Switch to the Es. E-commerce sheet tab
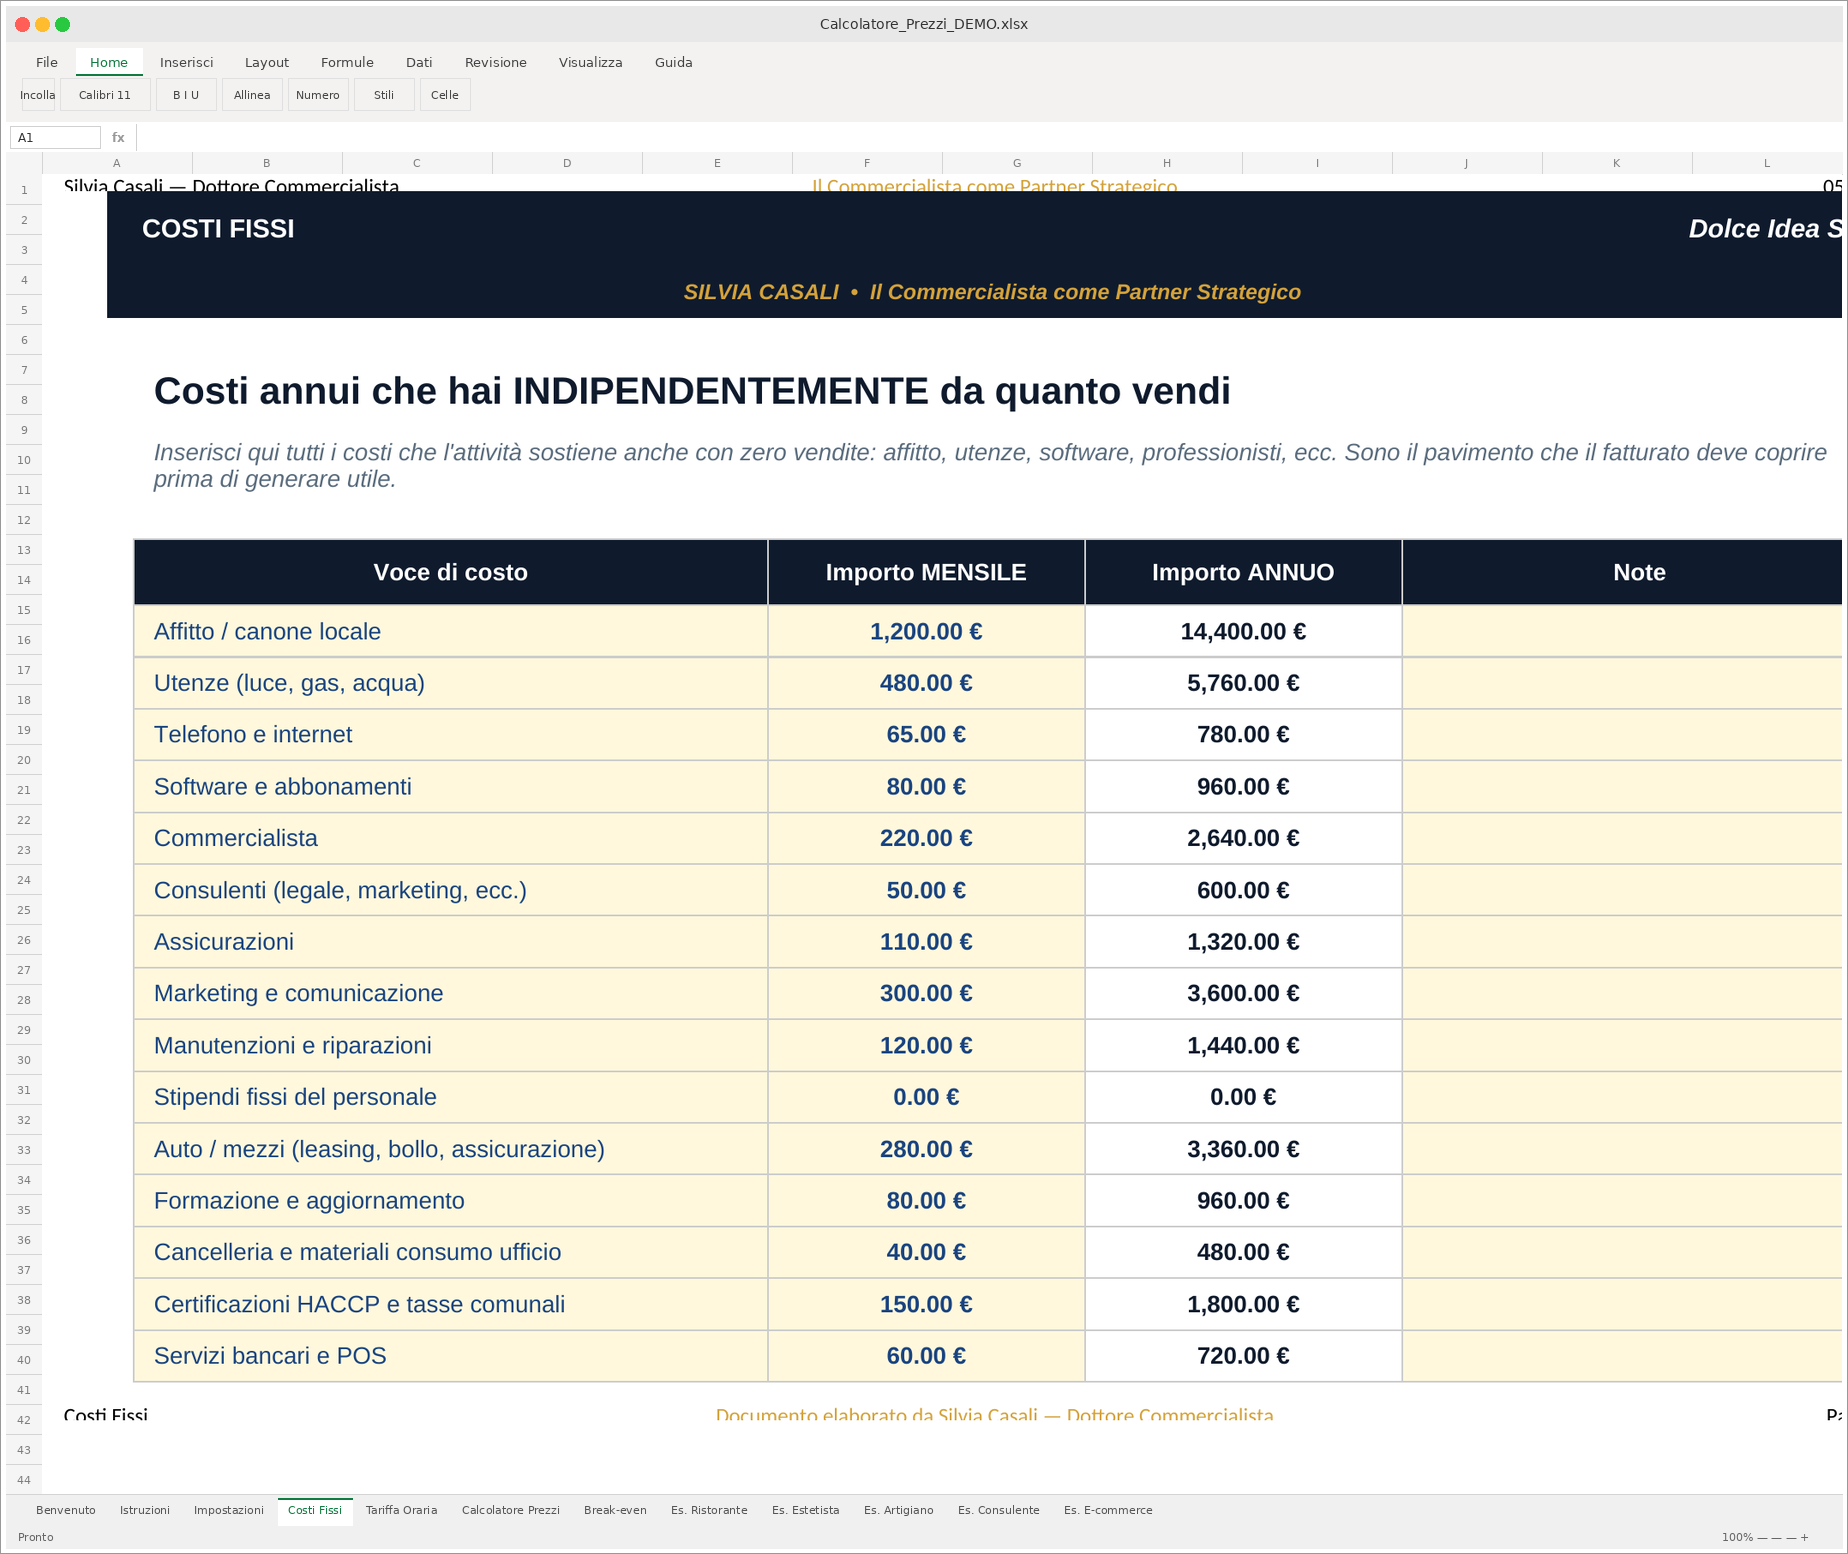 point(1108,1510)
